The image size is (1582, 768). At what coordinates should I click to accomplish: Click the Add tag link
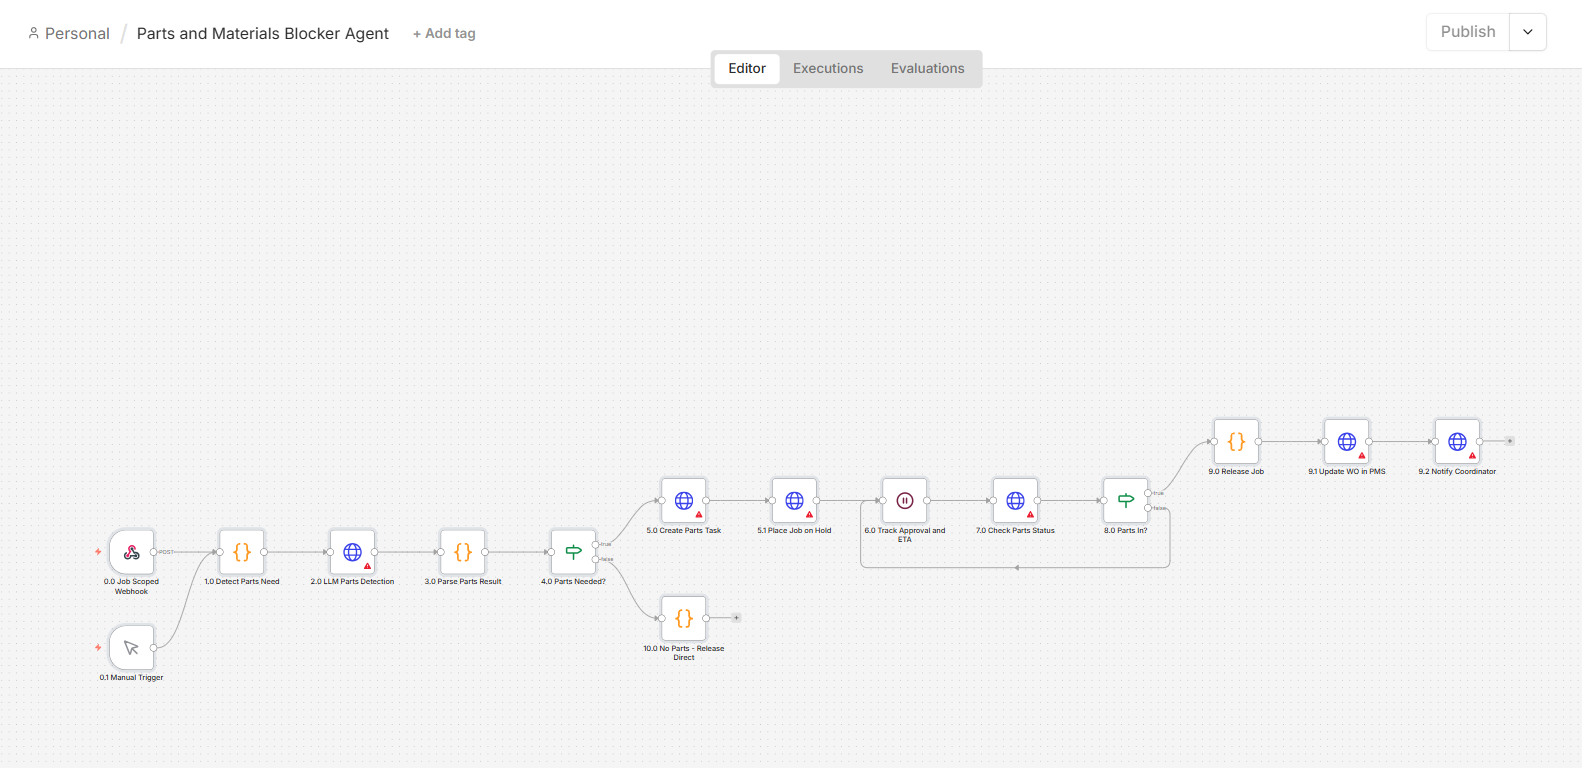point(444,34)
